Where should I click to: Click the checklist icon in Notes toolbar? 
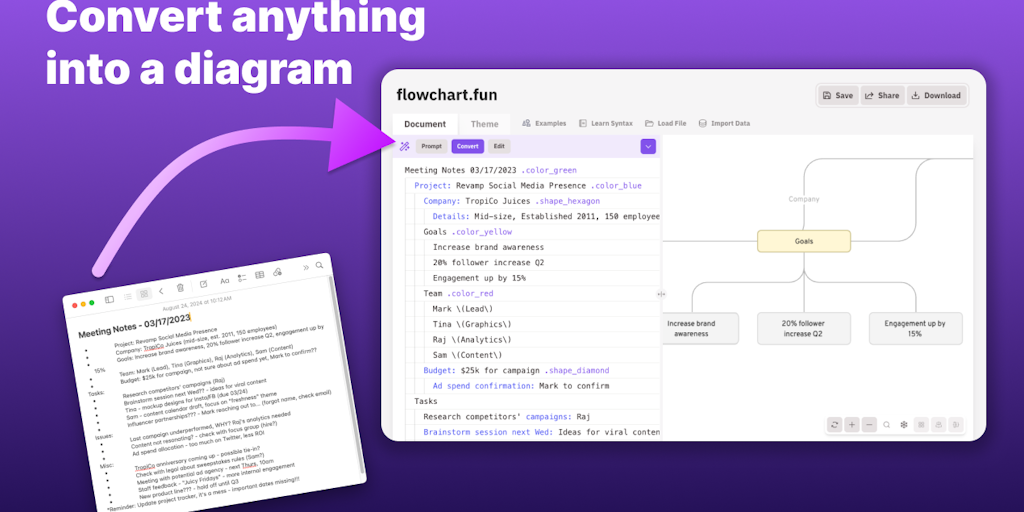point(242,278)
